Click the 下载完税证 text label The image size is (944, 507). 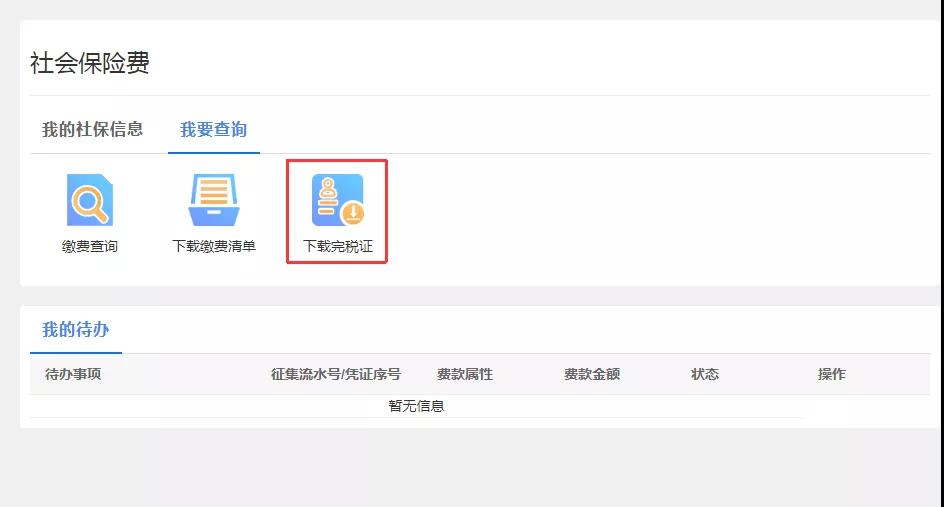coord(337,246)
